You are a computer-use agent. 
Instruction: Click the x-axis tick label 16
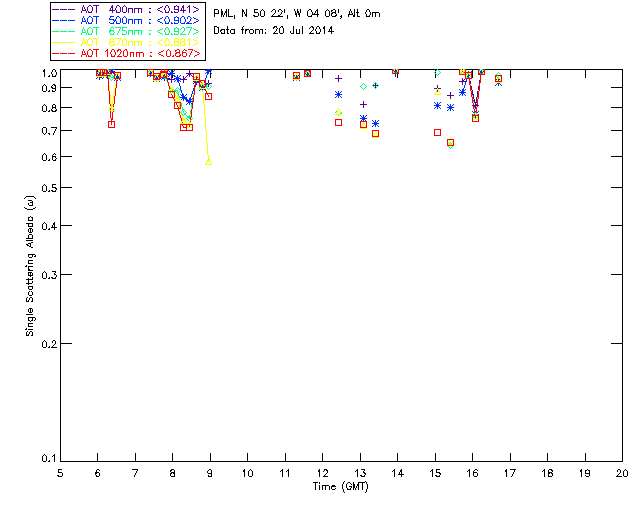click(472, 473)
